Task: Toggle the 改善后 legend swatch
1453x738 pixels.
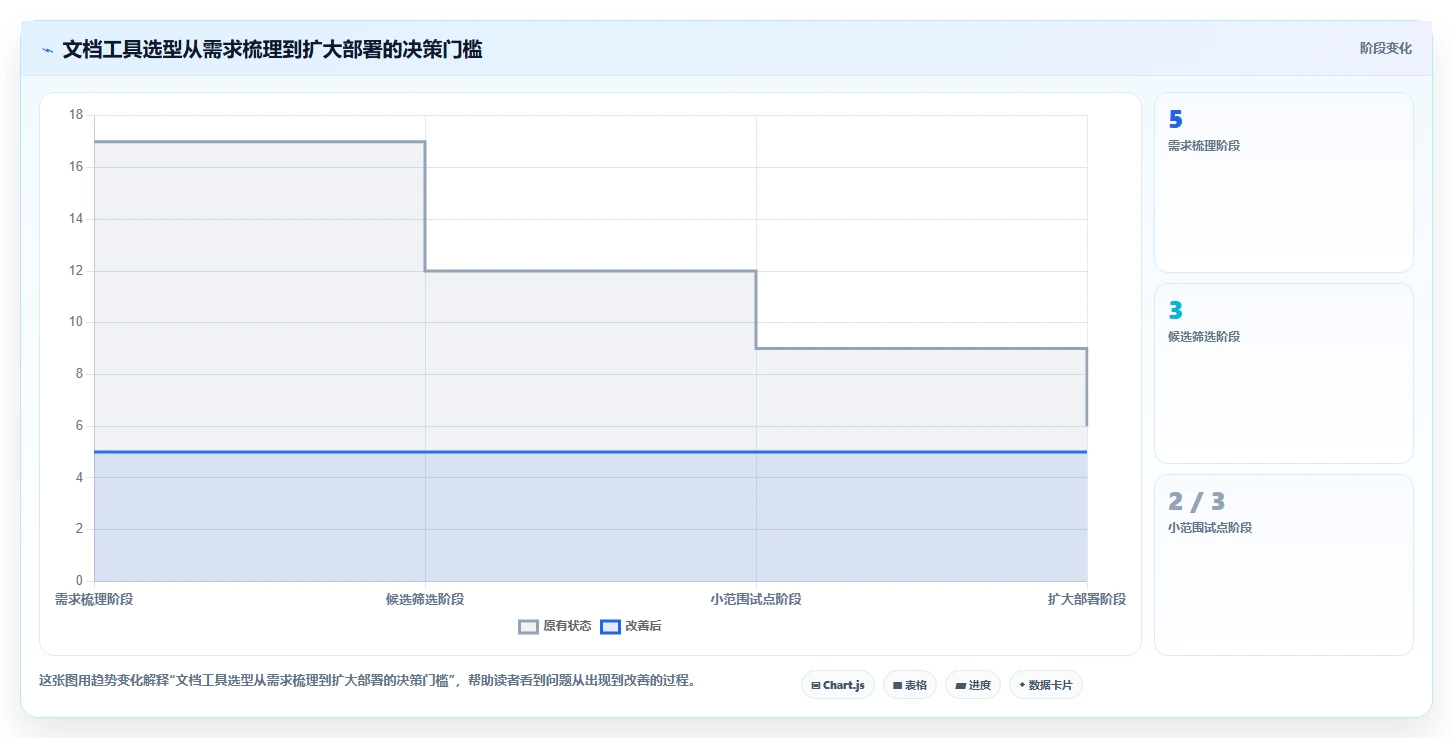Action: (610, 627)
